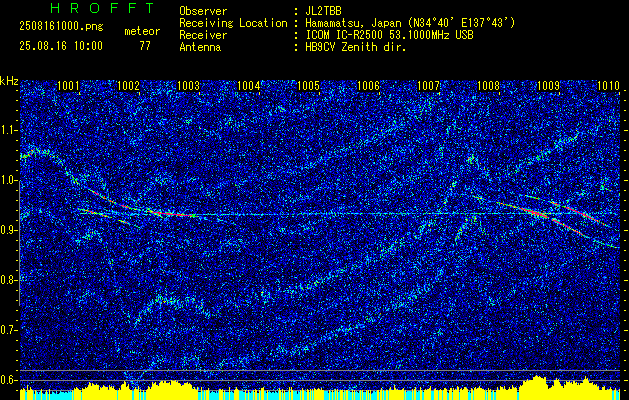Image resolution: width=629 pixels, height=400 pixels.
Task: Click the HROFFT title text
Action: point(102,8)
